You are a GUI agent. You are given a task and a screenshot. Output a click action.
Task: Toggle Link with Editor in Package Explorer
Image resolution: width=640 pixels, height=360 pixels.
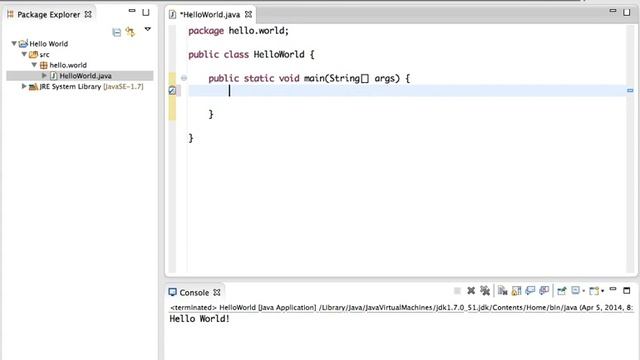click(130, 32)
